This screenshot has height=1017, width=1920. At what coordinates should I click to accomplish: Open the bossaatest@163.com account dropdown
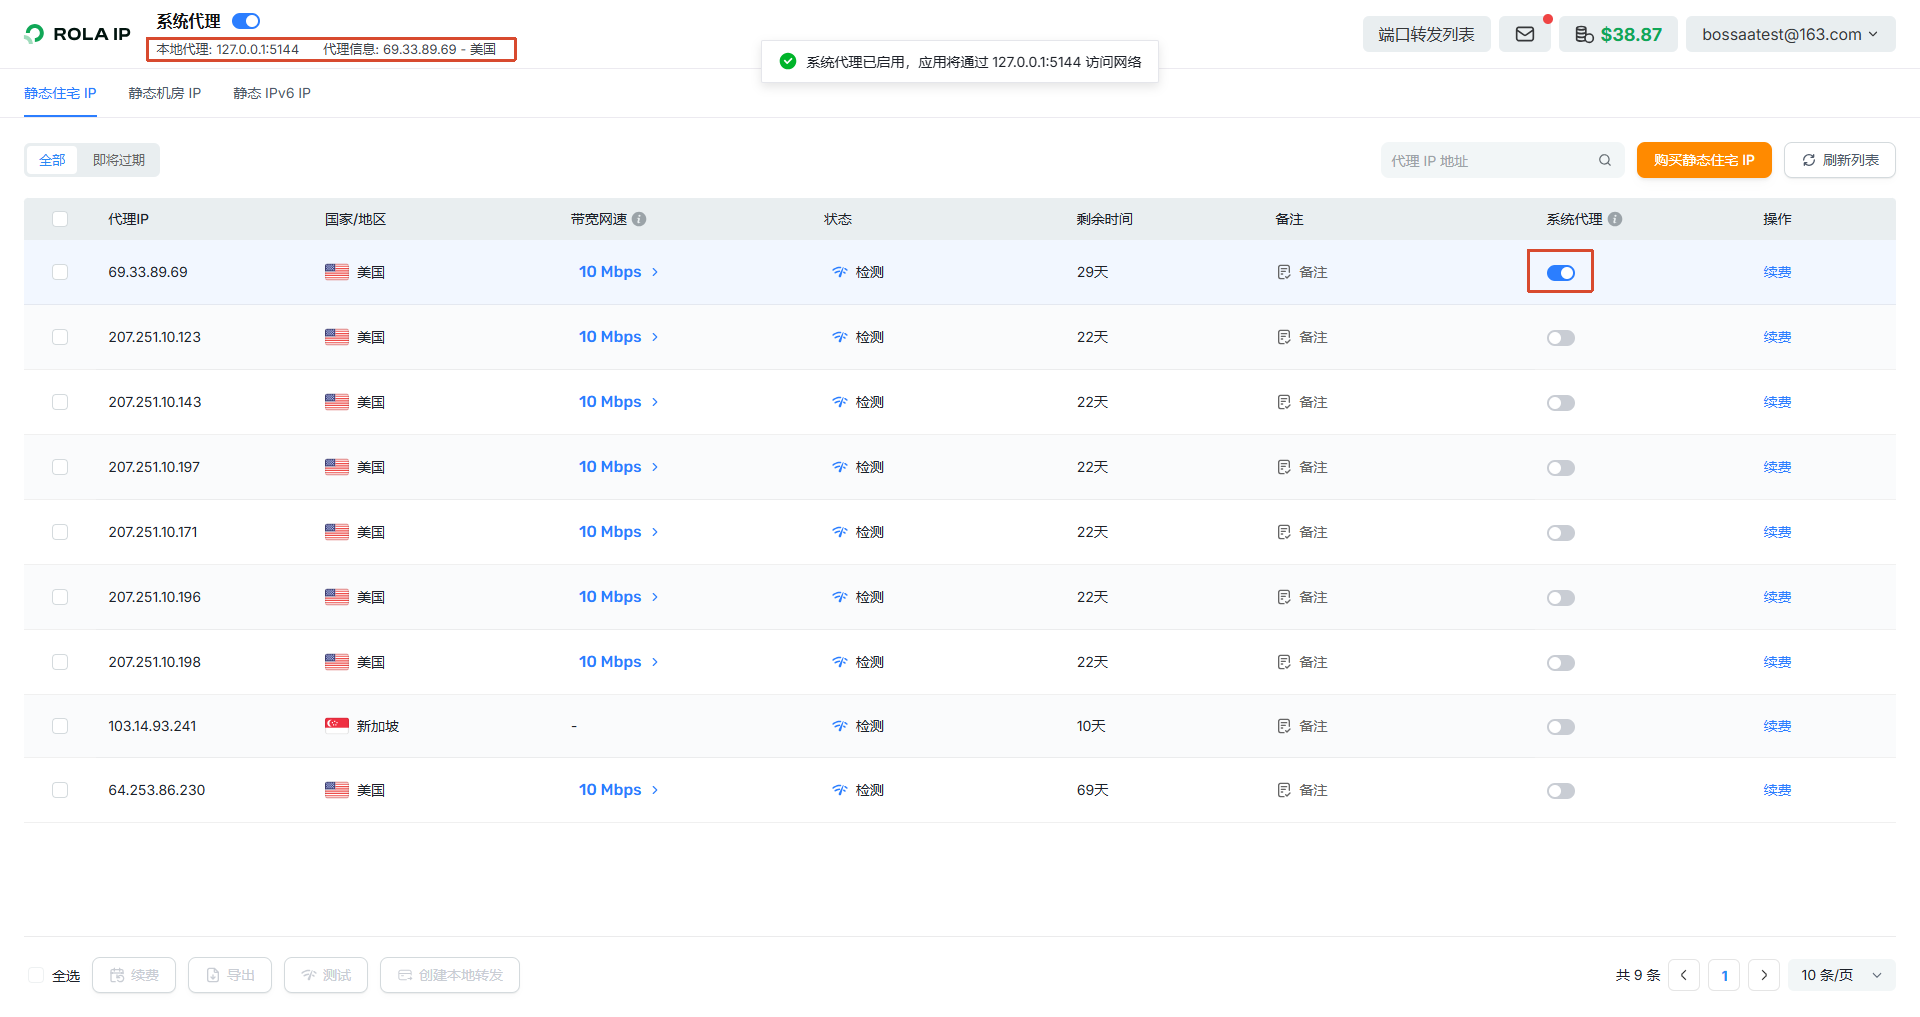(1790, 34)
